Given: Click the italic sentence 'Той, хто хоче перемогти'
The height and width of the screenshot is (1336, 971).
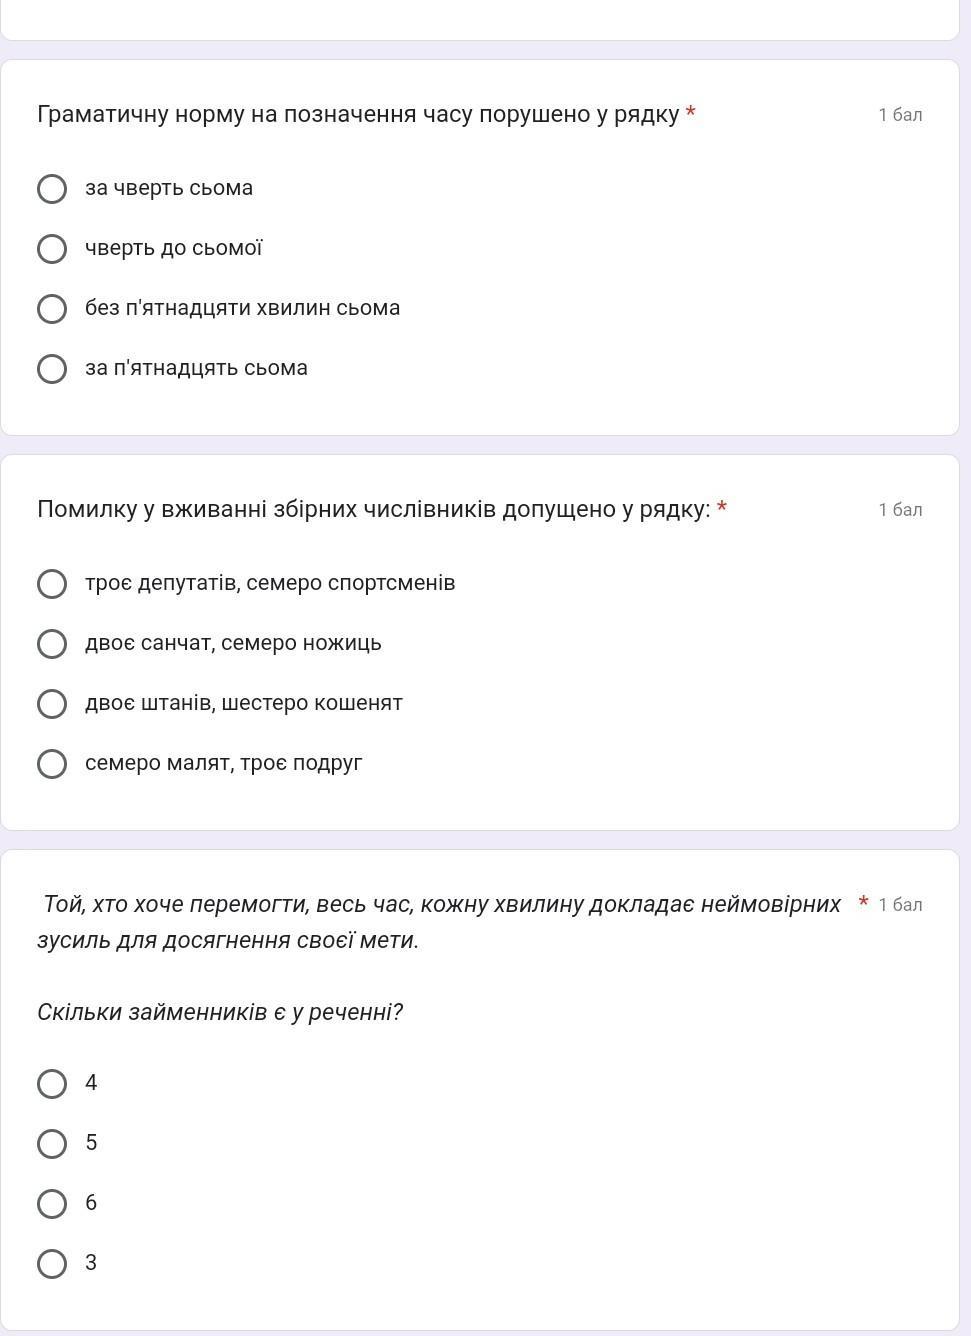Looking at the screenshot, I should coord(440,905).
